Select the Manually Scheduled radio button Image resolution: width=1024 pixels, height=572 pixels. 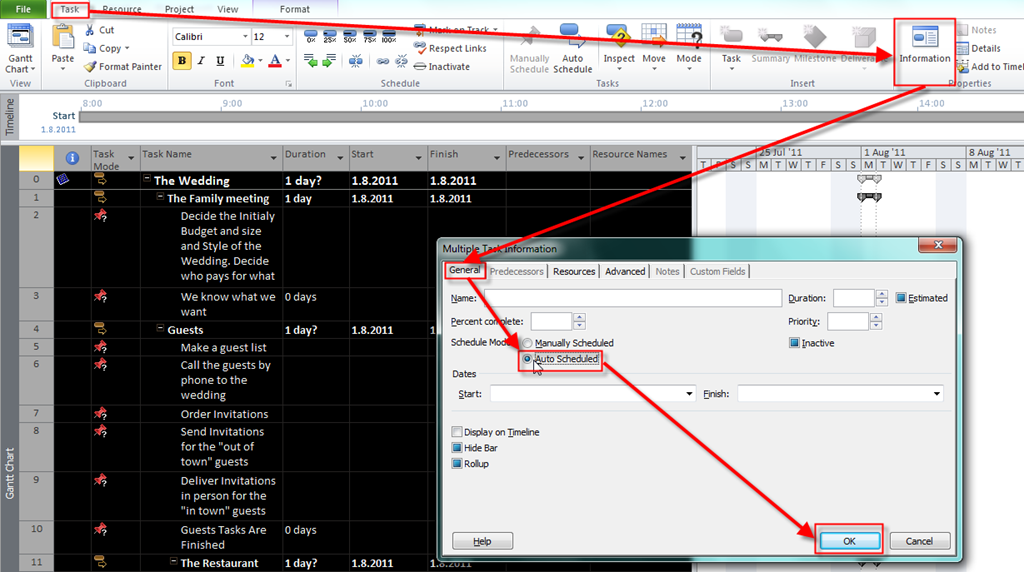click(527, 343)
